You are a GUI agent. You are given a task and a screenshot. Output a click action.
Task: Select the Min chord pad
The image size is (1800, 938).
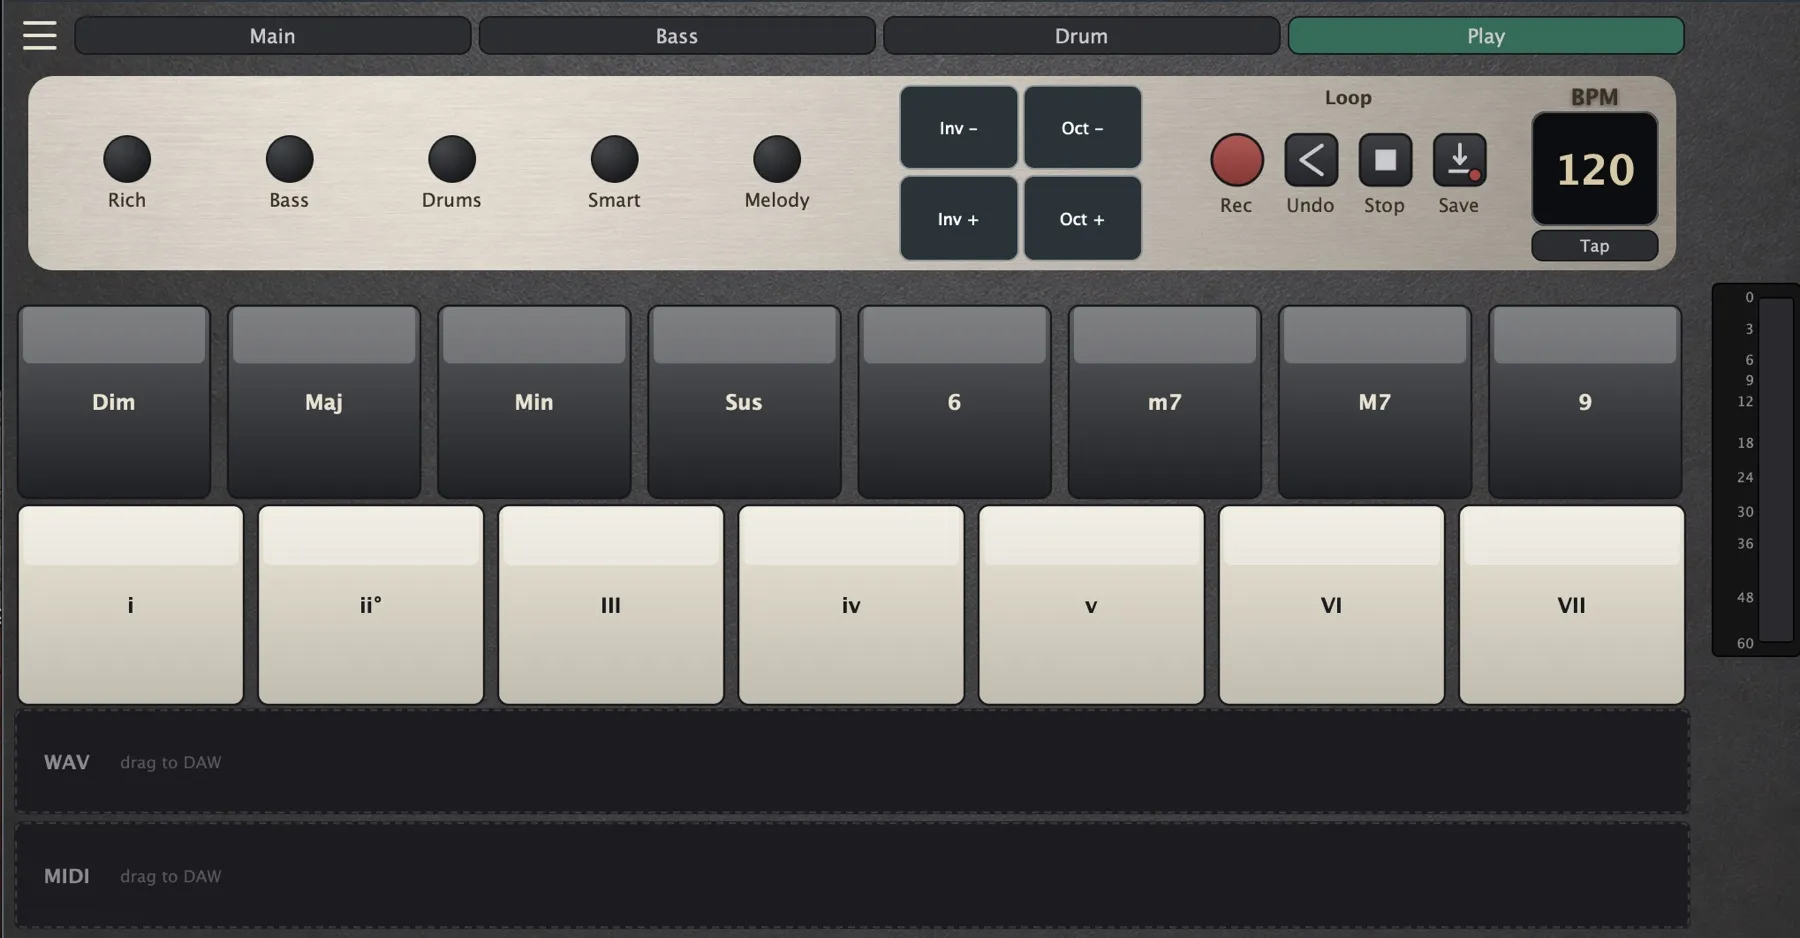pyautogui.click(x=534, y=402)
